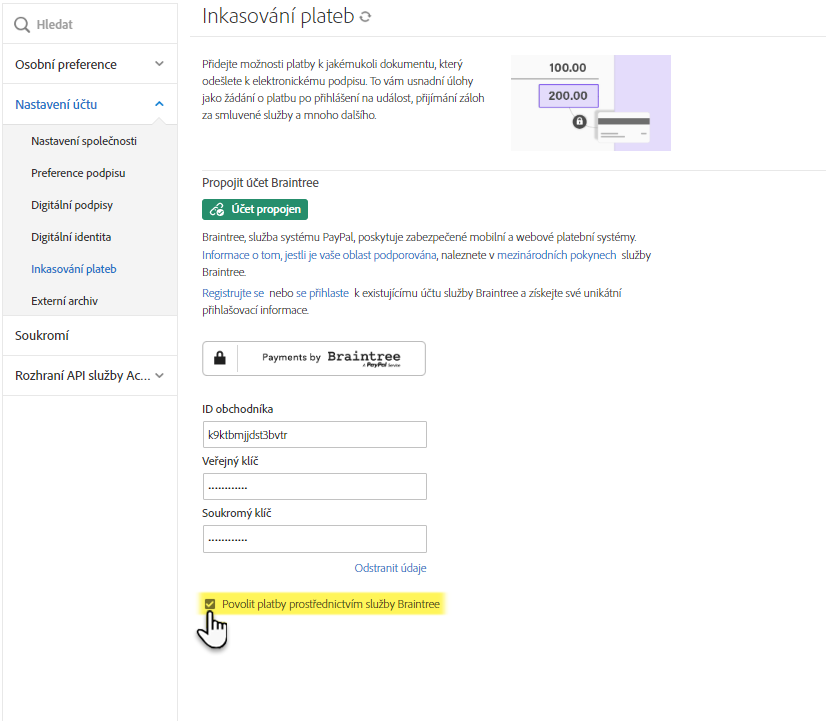Open Externí archiv page
The image size is (829, 721).
(x=64, y=301)
